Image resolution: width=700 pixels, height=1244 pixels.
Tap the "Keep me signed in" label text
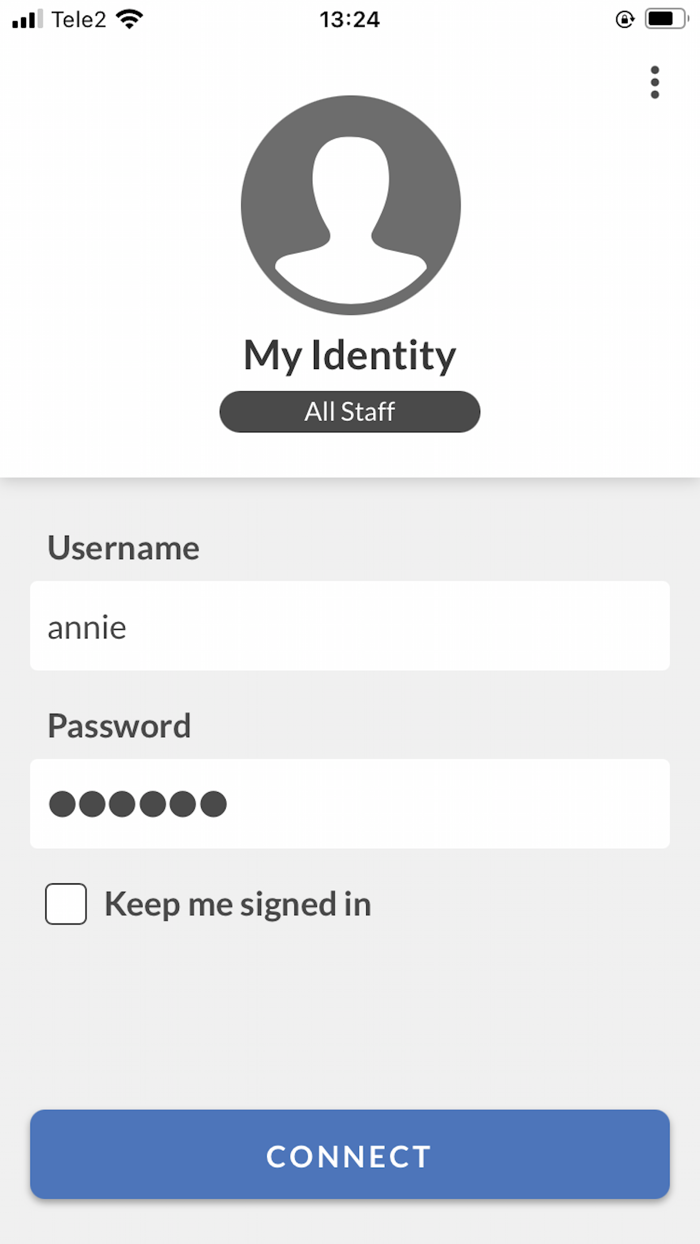coord(238,904)
